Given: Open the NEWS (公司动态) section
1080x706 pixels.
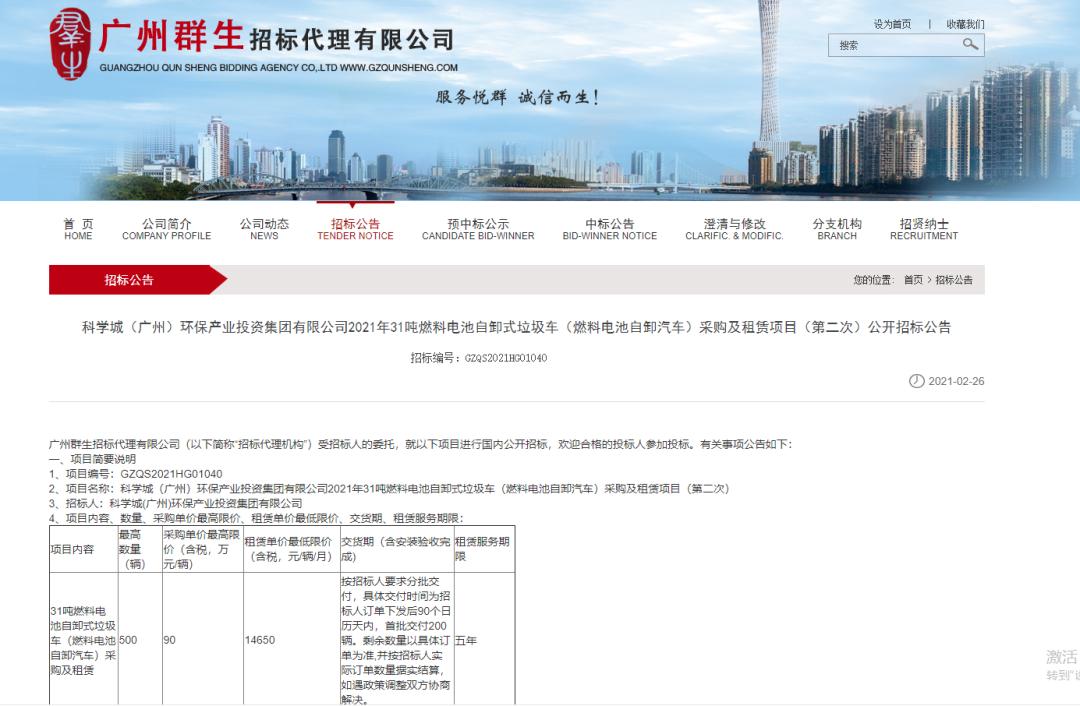Looking at the screenshot, I should click(265, 229).
